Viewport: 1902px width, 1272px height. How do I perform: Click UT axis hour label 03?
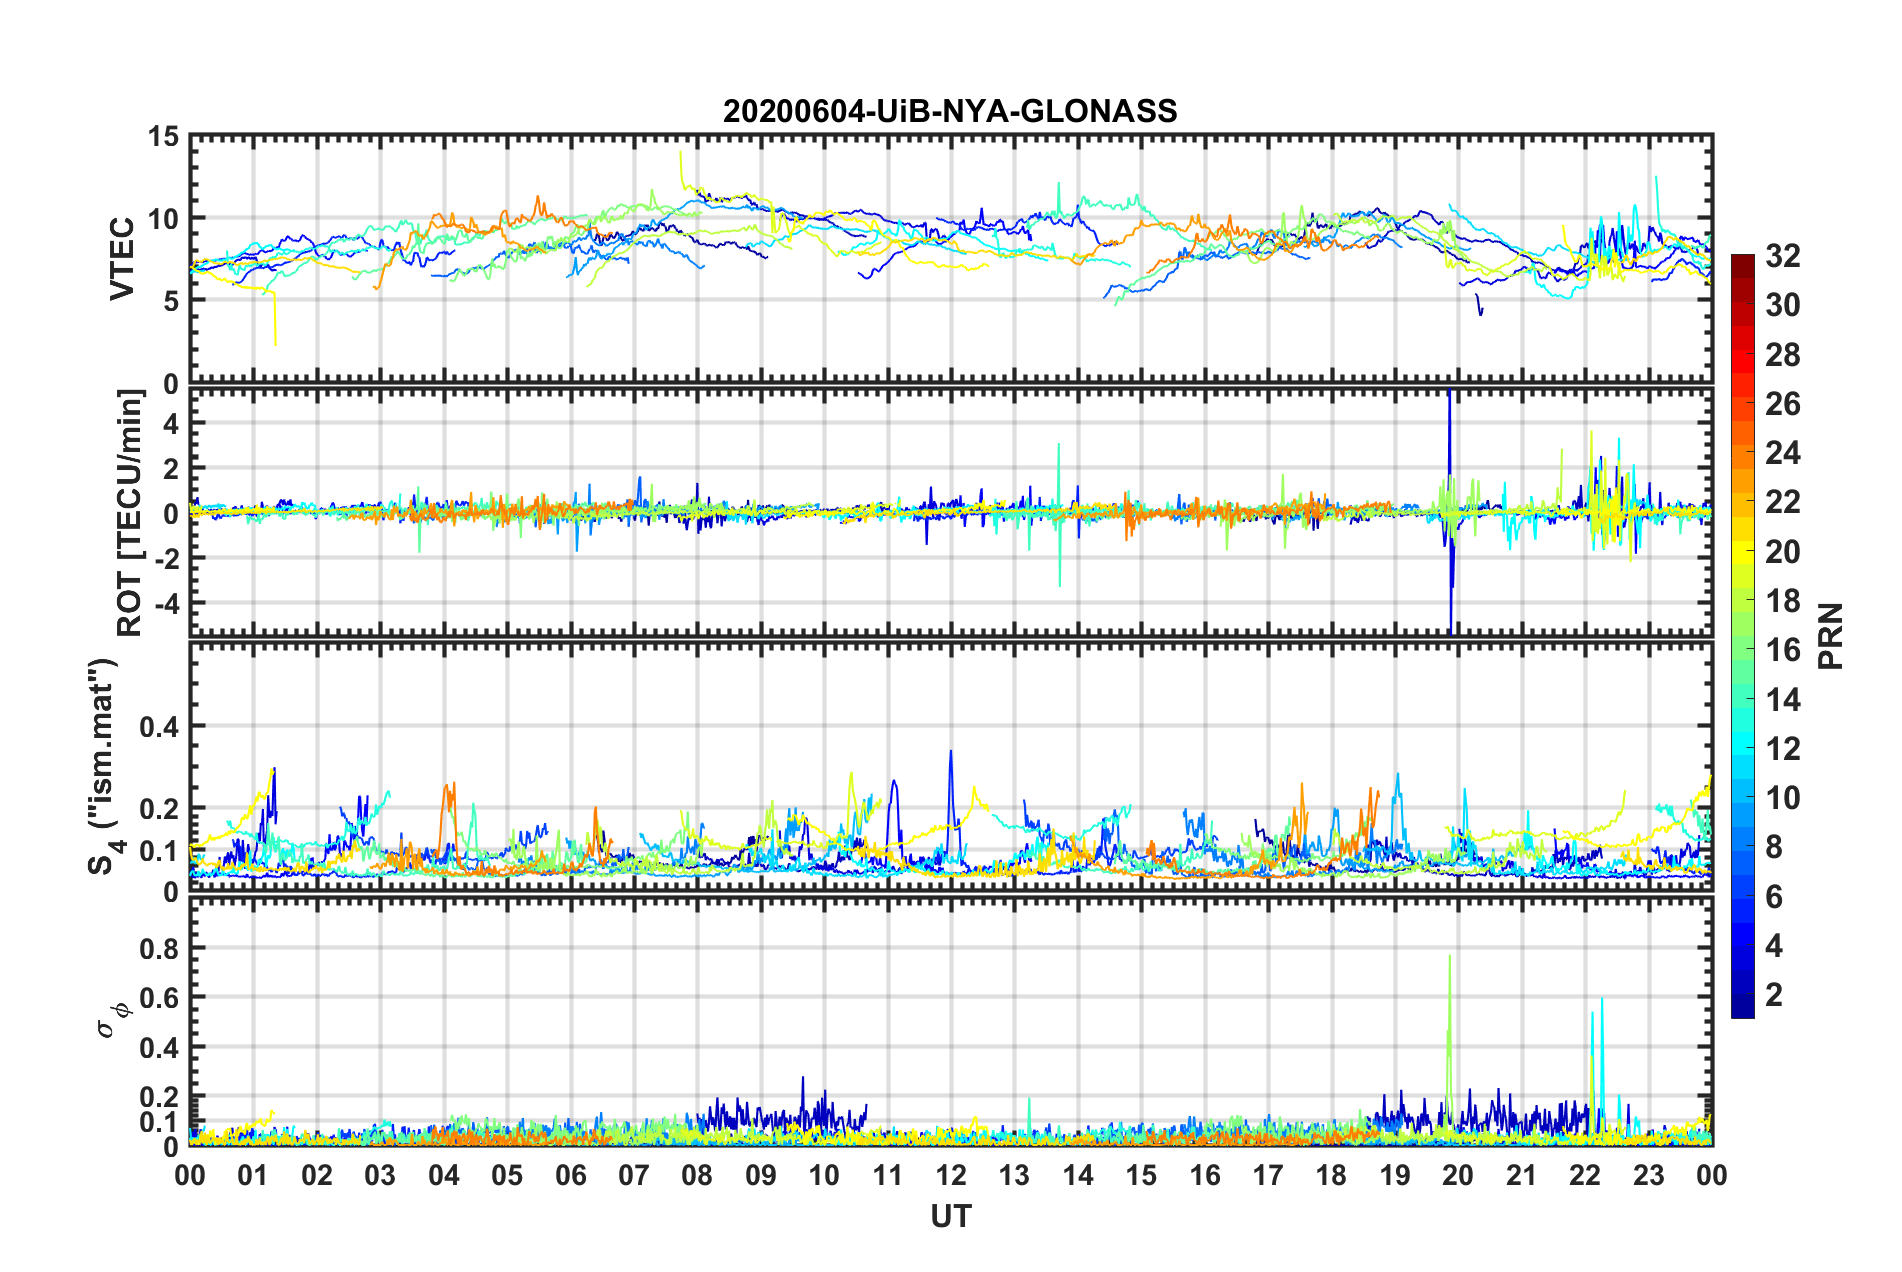coord(380,1175)
